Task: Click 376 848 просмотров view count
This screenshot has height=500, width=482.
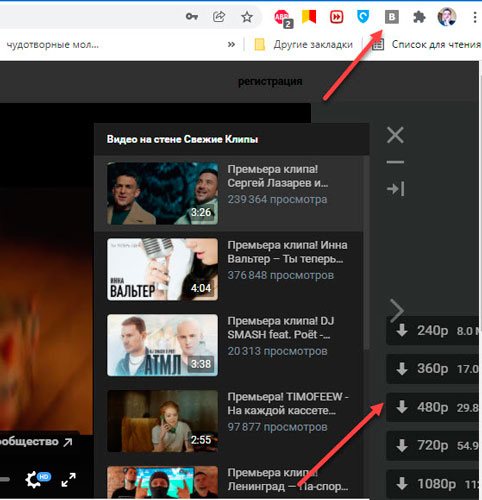Action: (281, 275)
